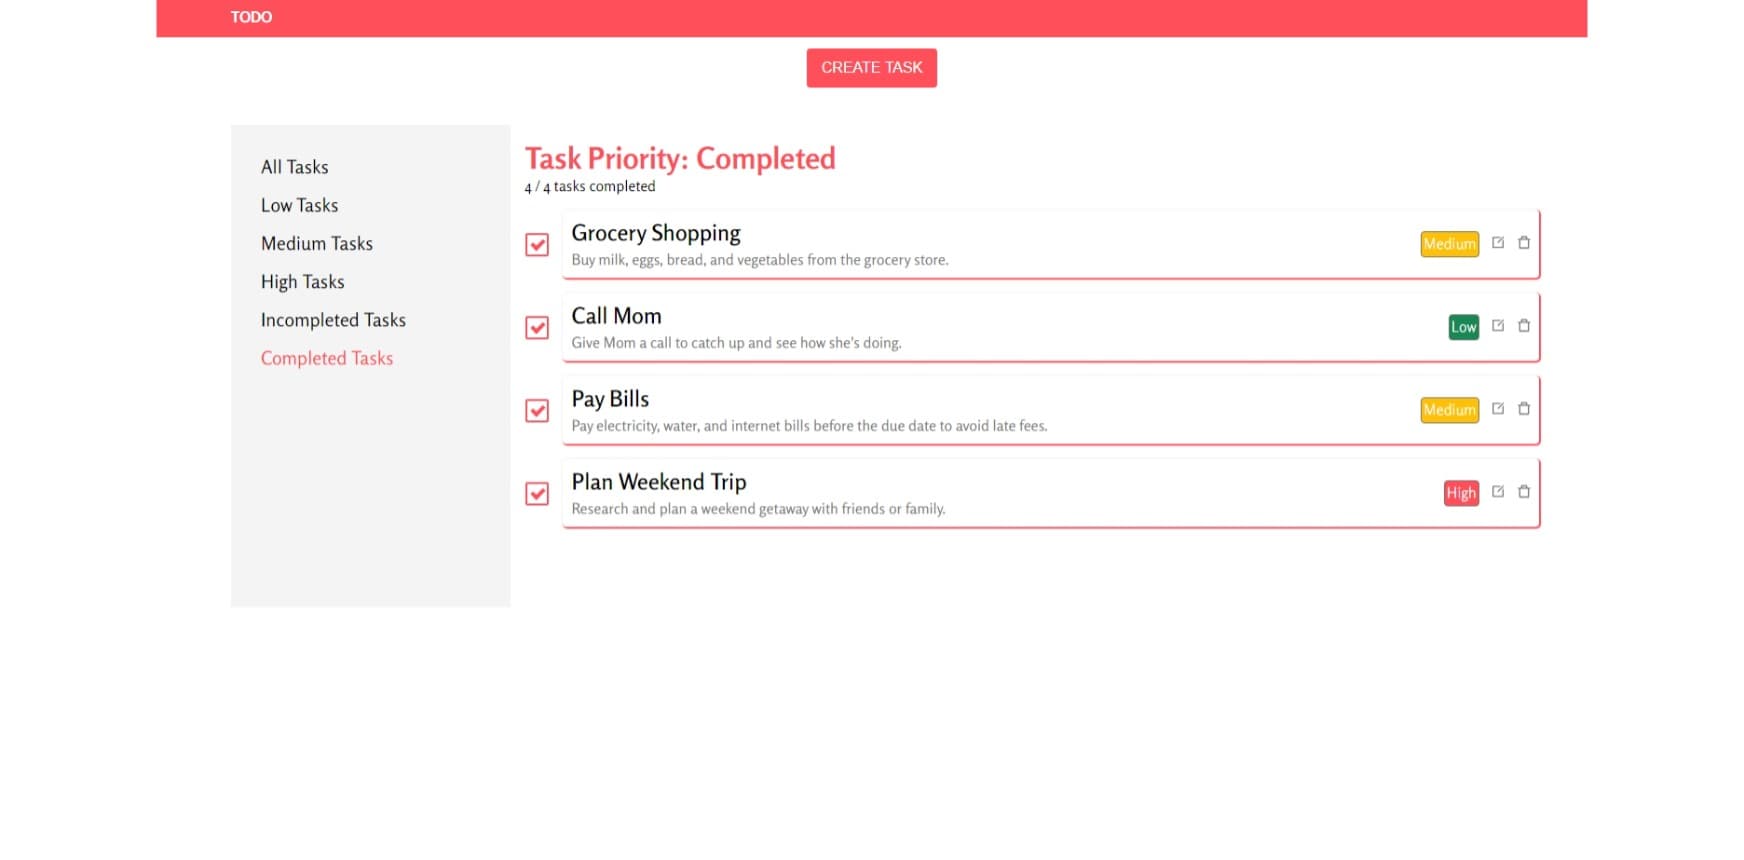Open High Tasks list
The height and width of the screenshot is (860, 1744).
click(303, 282)
